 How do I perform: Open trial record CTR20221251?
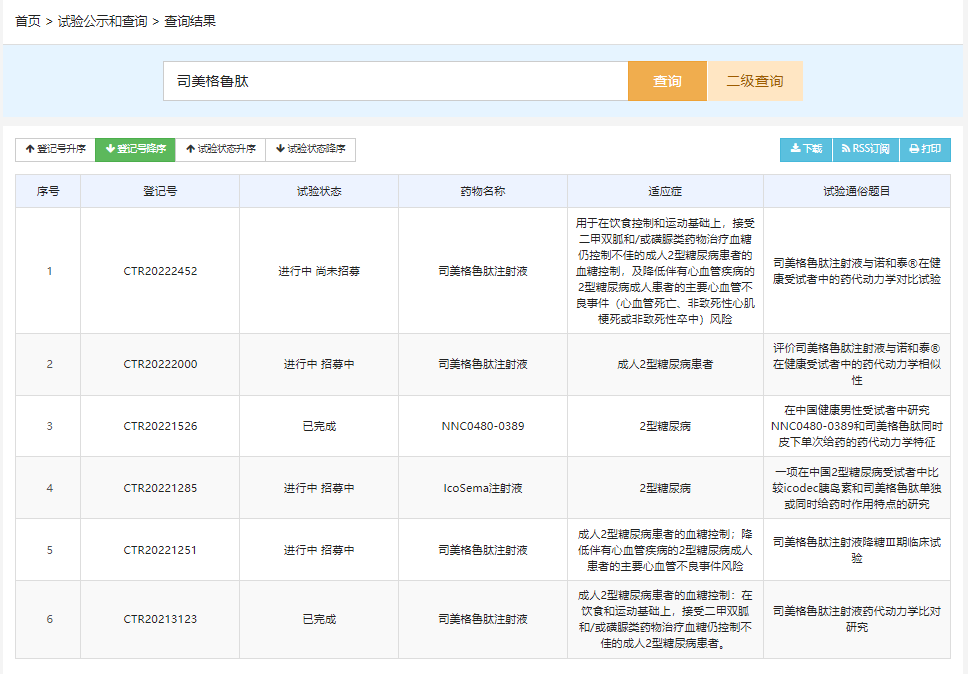pos(160,550)
